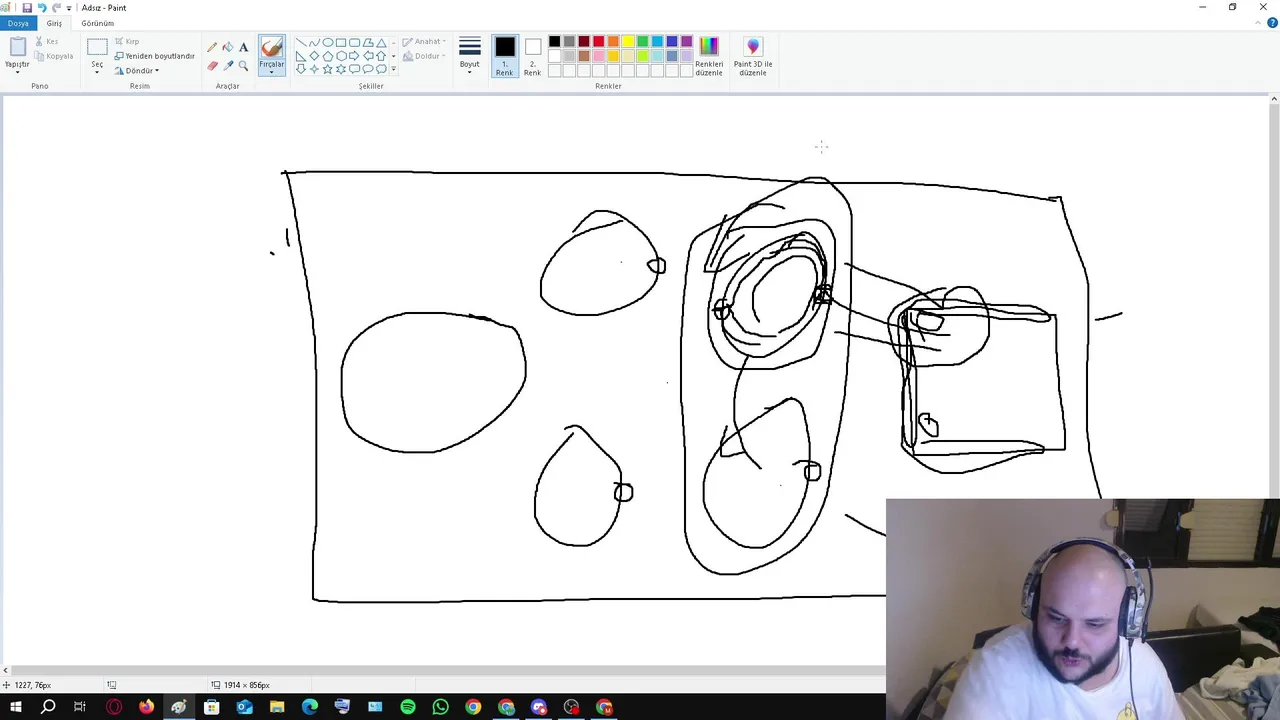Open Spotify from the taskbar
Viewport: 1280px width, 720px height.
(x=408, y=707)
